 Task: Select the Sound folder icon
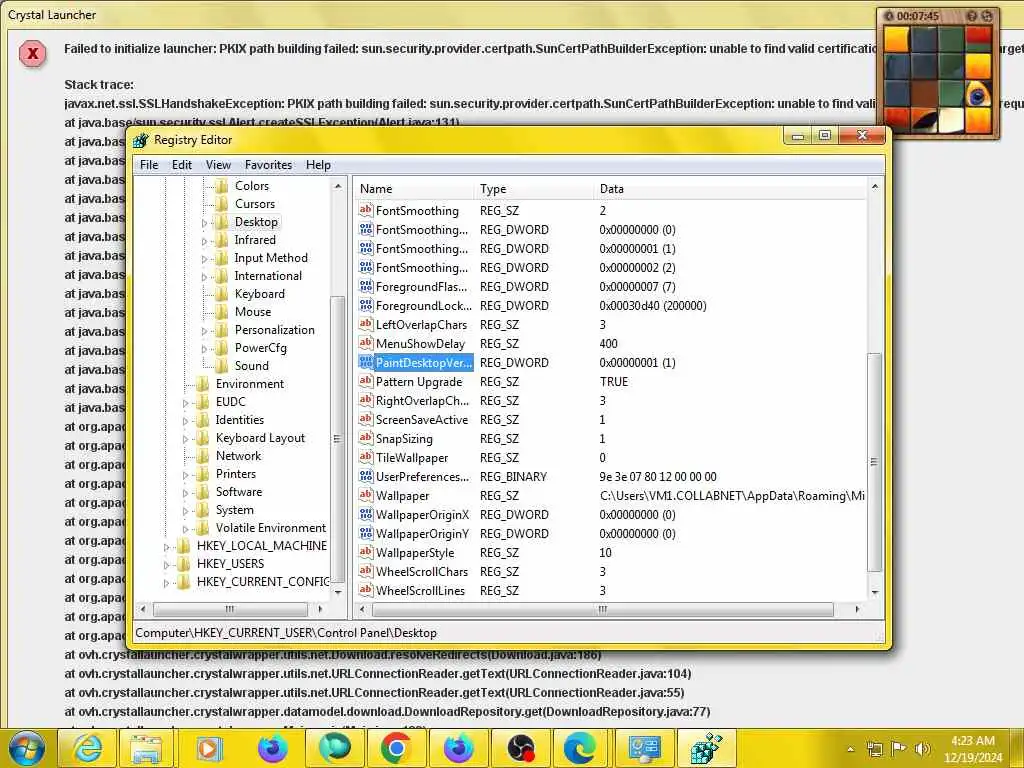click(222, 366)
